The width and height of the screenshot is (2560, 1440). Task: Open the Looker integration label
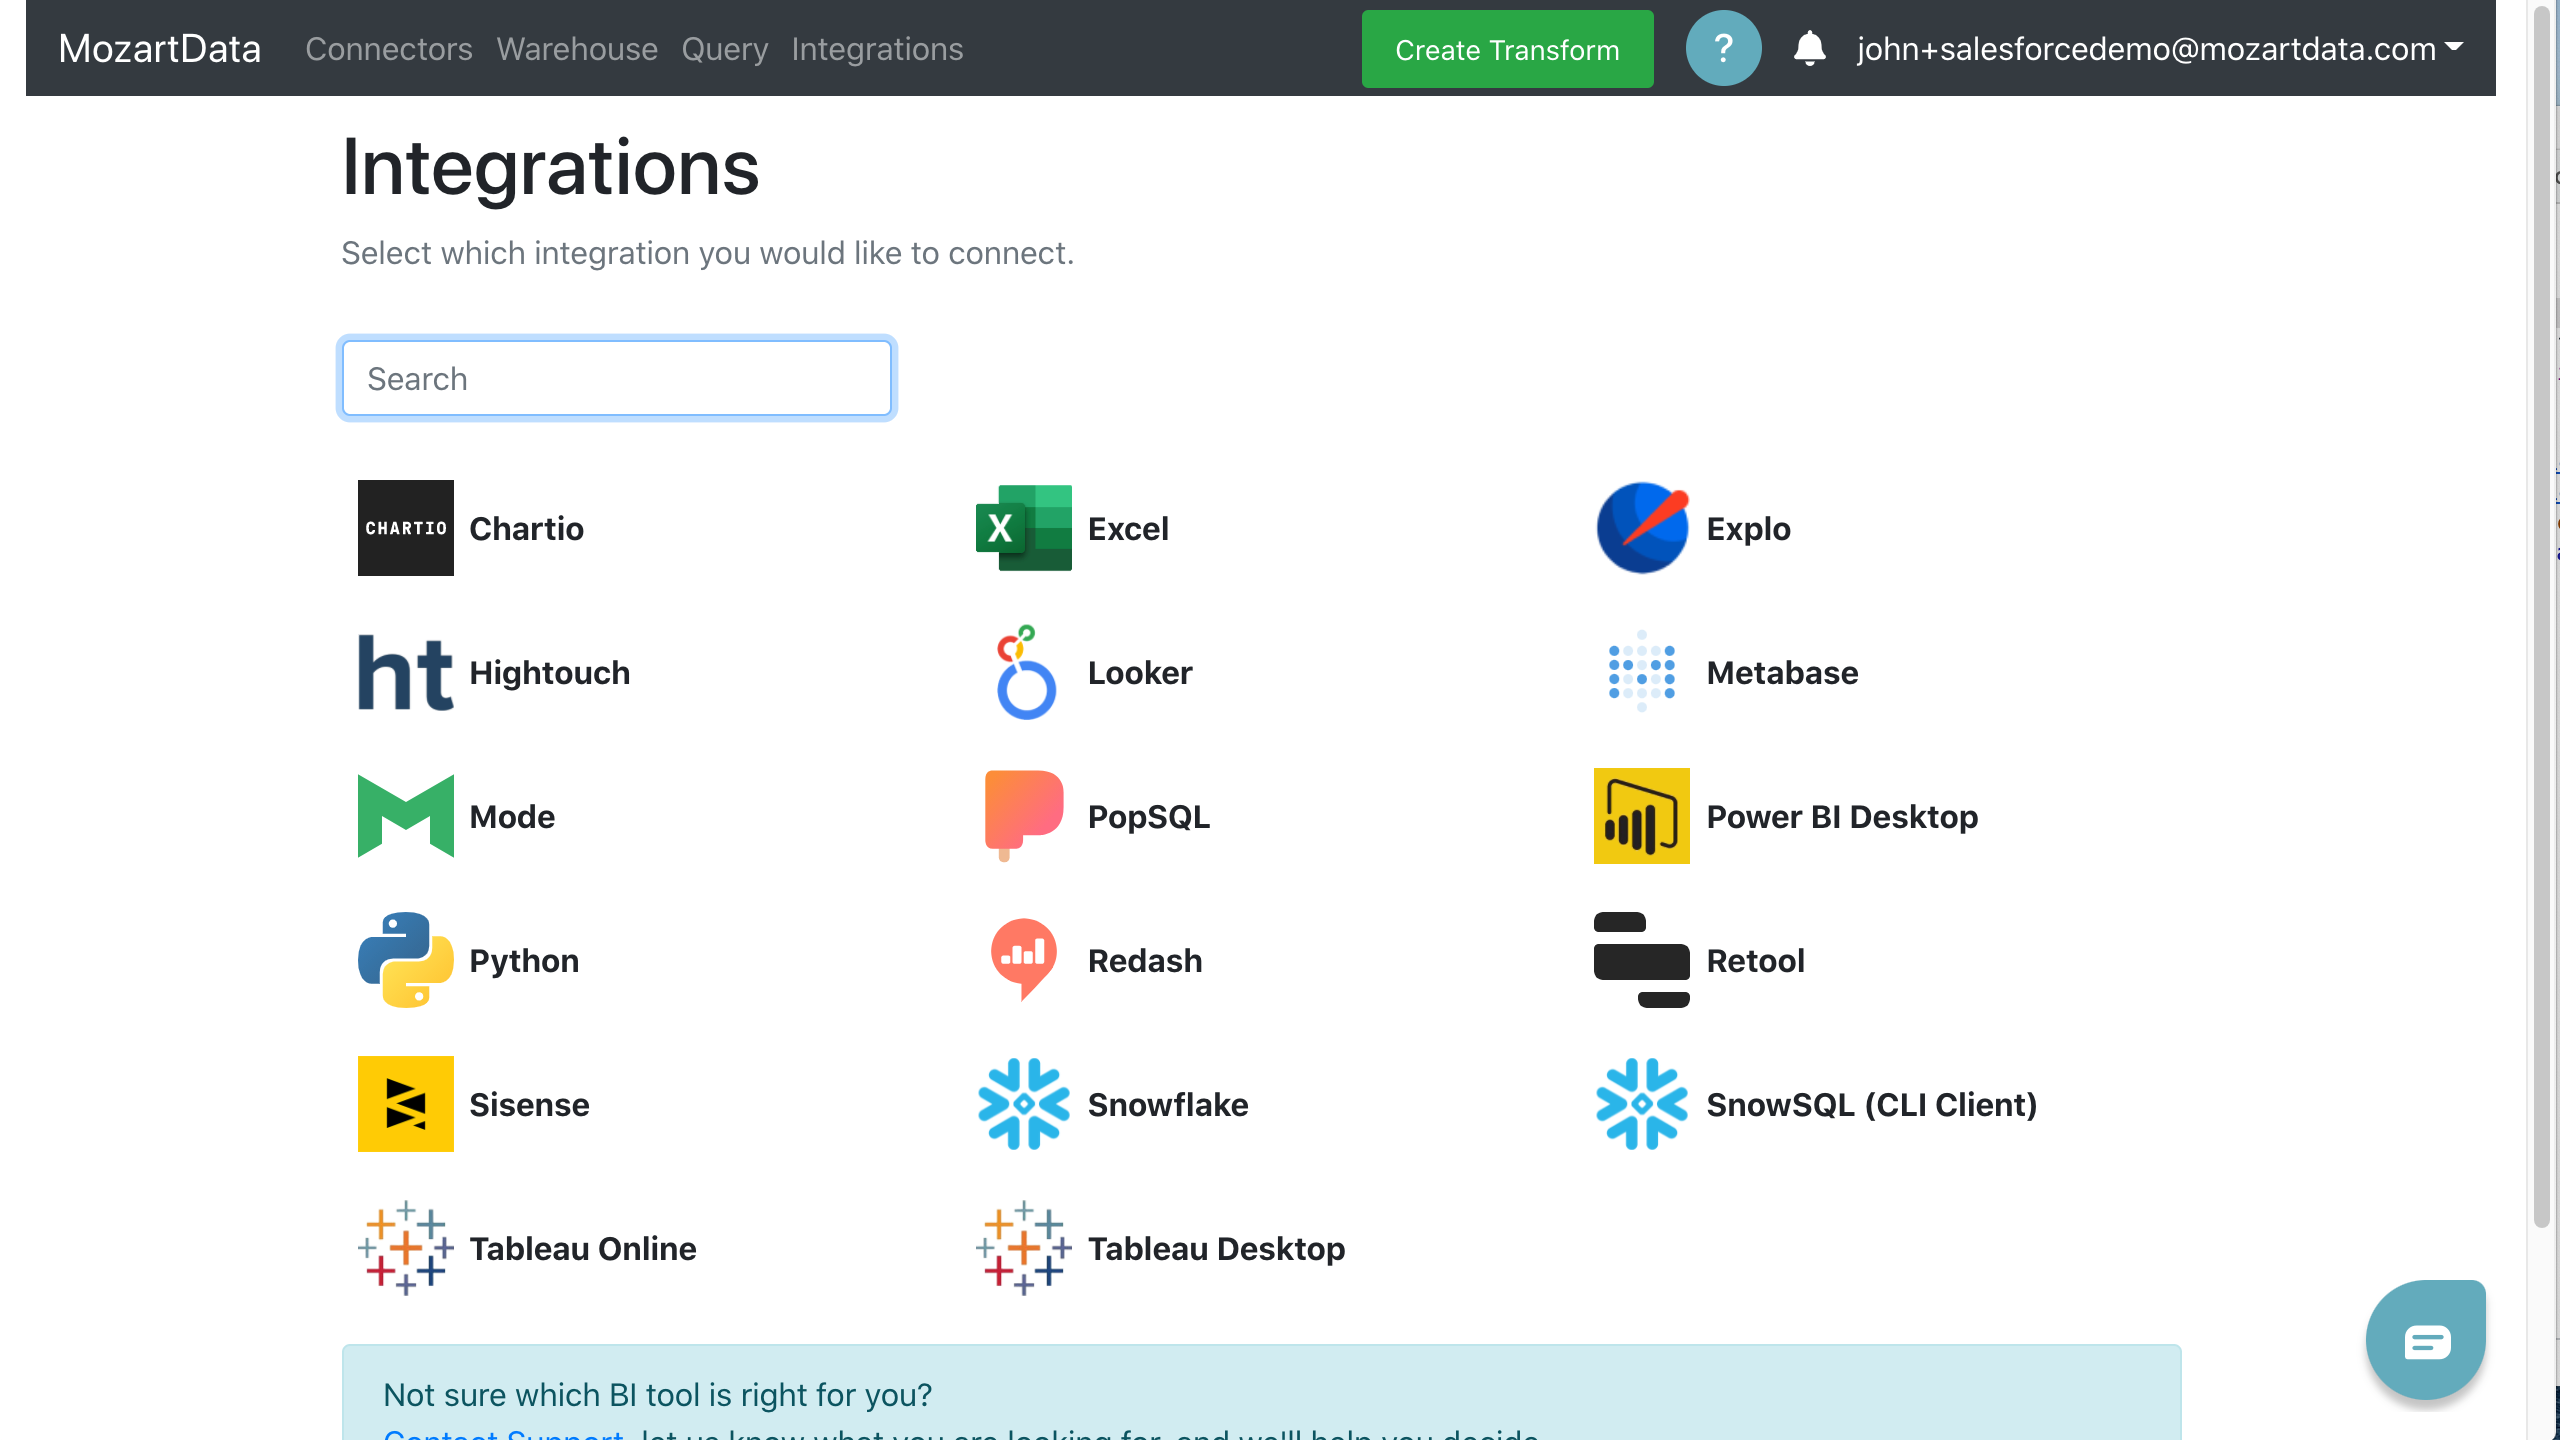coord(1140,672)
